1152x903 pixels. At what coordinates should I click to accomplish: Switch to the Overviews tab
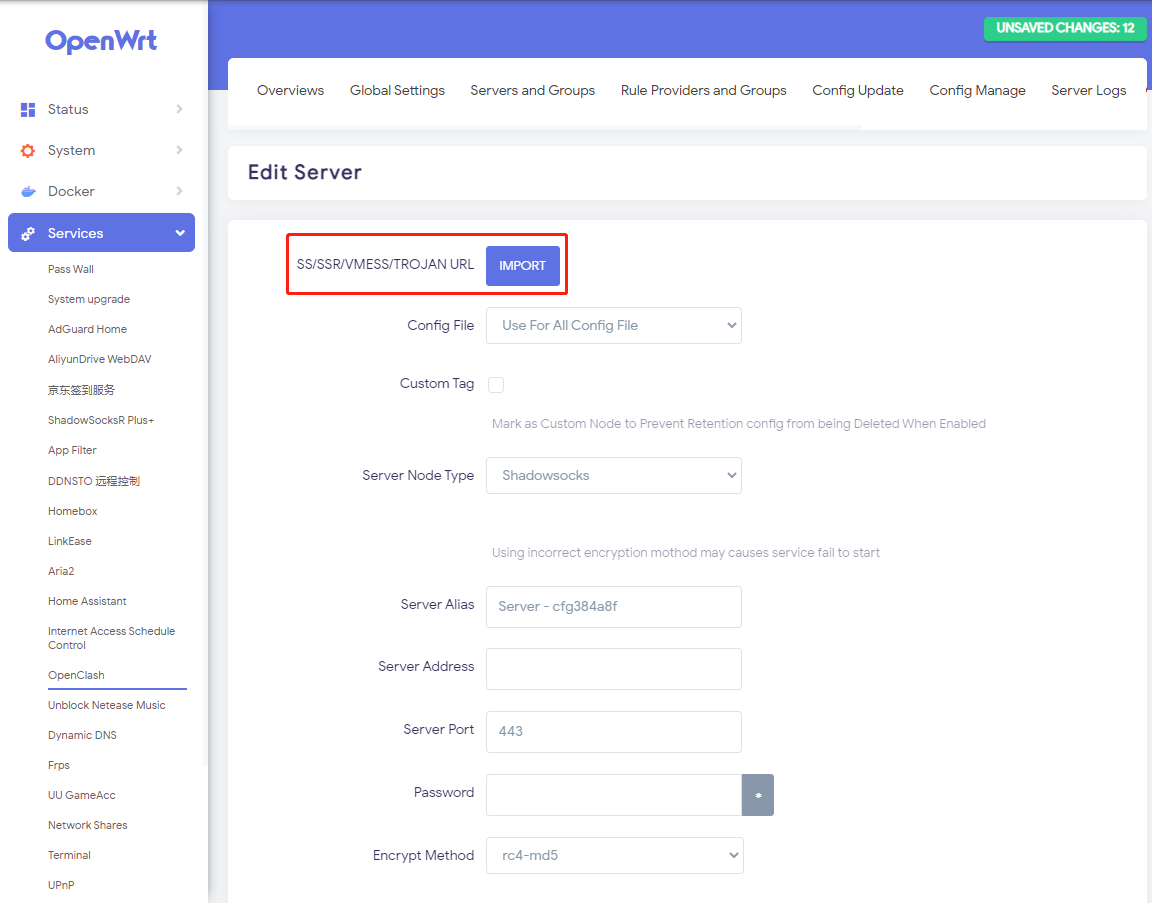pyautogui.click(x=290, y=90)
